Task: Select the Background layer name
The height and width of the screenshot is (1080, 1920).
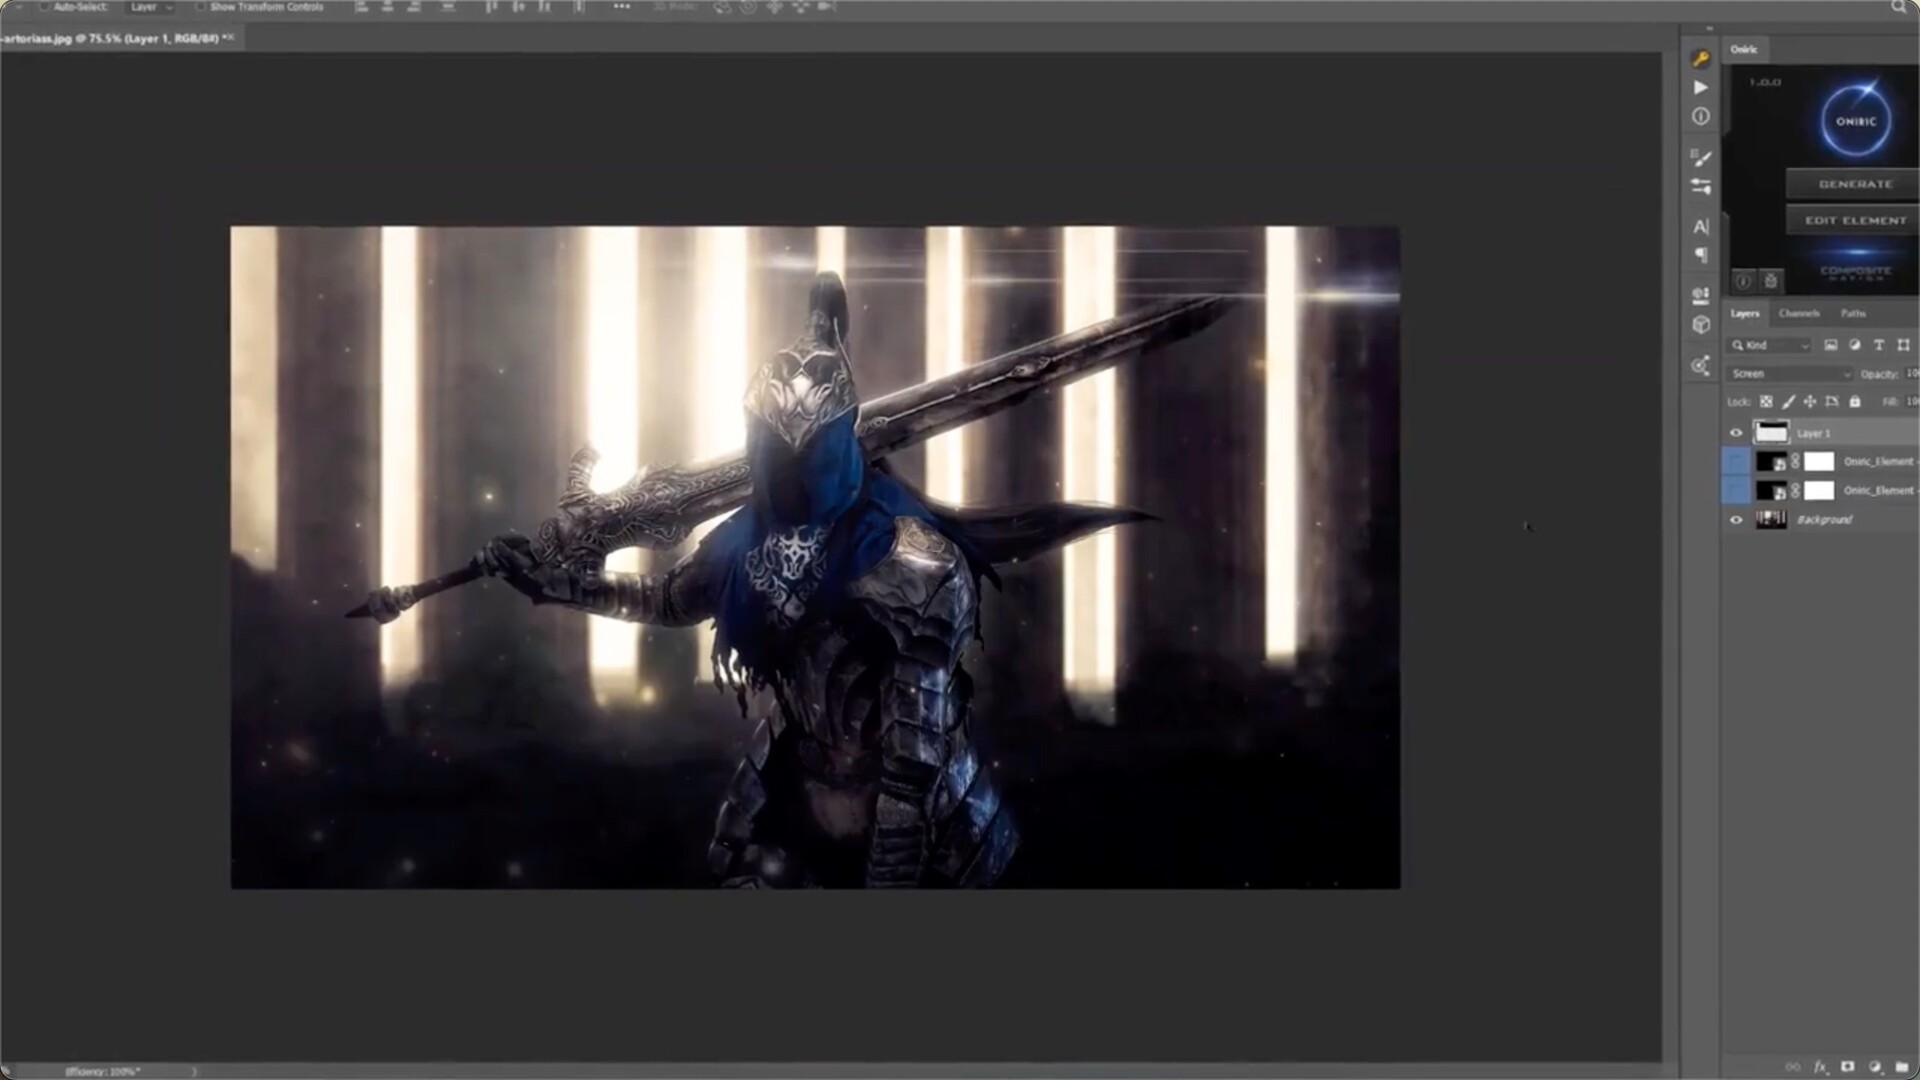Action: [x=1824, y=520]
